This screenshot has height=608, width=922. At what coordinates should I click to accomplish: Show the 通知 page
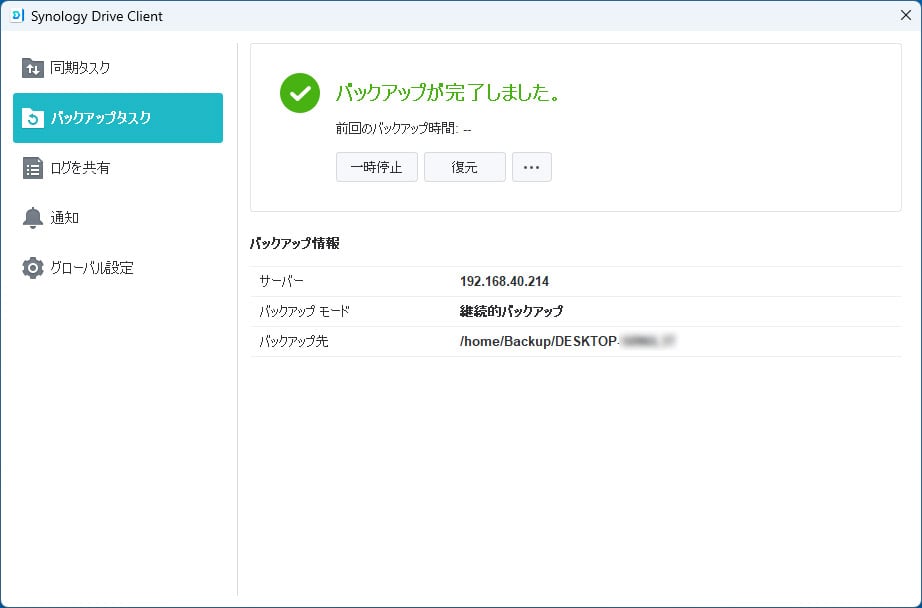click(65, 218)
